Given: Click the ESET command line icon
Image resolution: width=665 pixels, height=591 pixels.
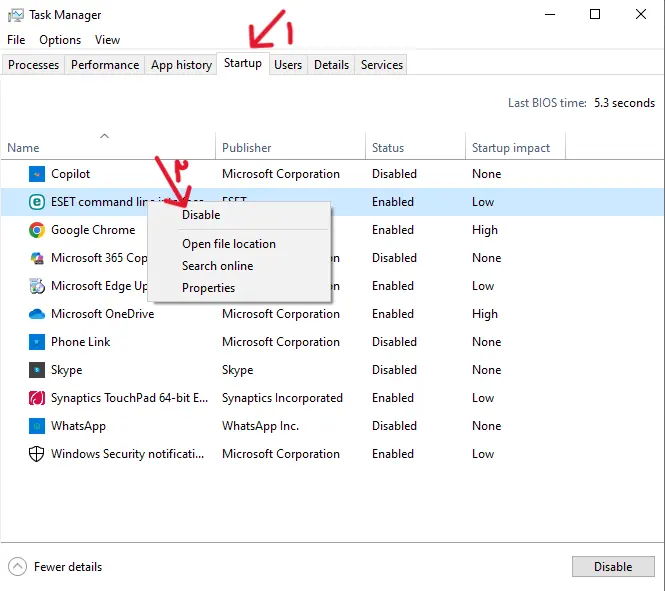Looking at the screenshot, I should 36,202.
